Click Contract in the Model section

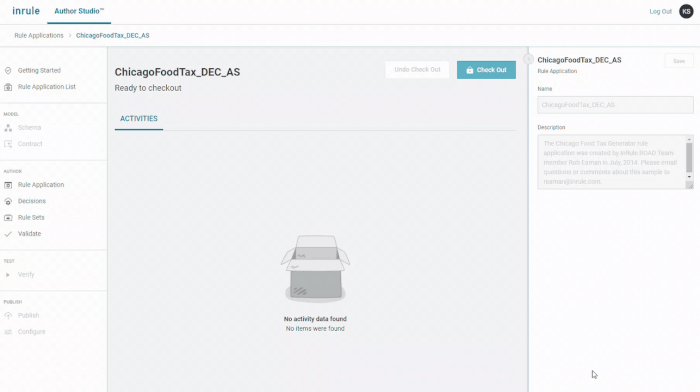[30, 144]
